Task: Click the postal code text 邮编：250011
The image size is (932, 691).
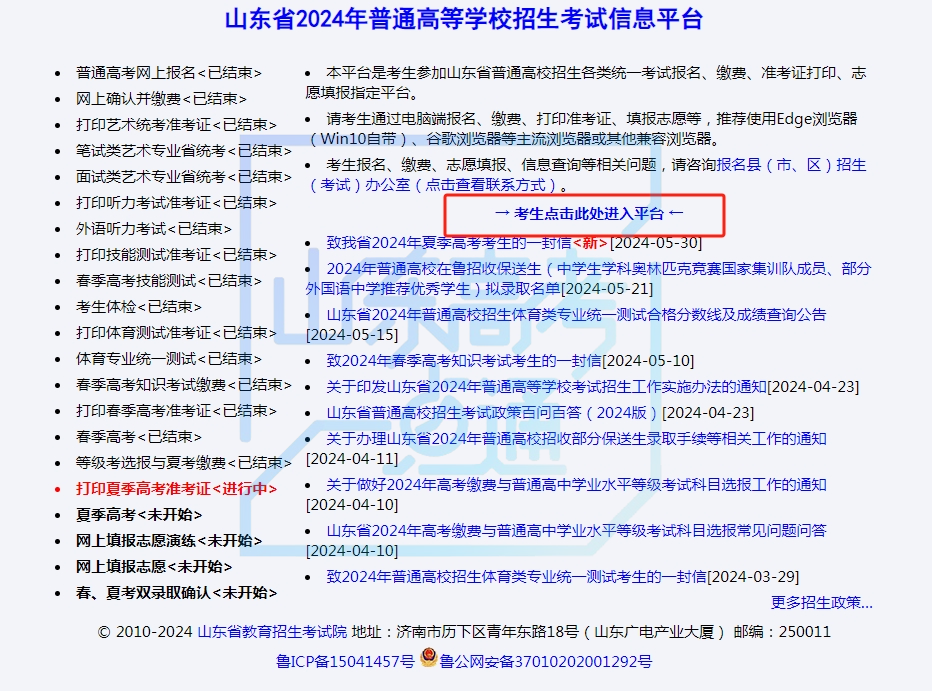Action: point(782,632)
